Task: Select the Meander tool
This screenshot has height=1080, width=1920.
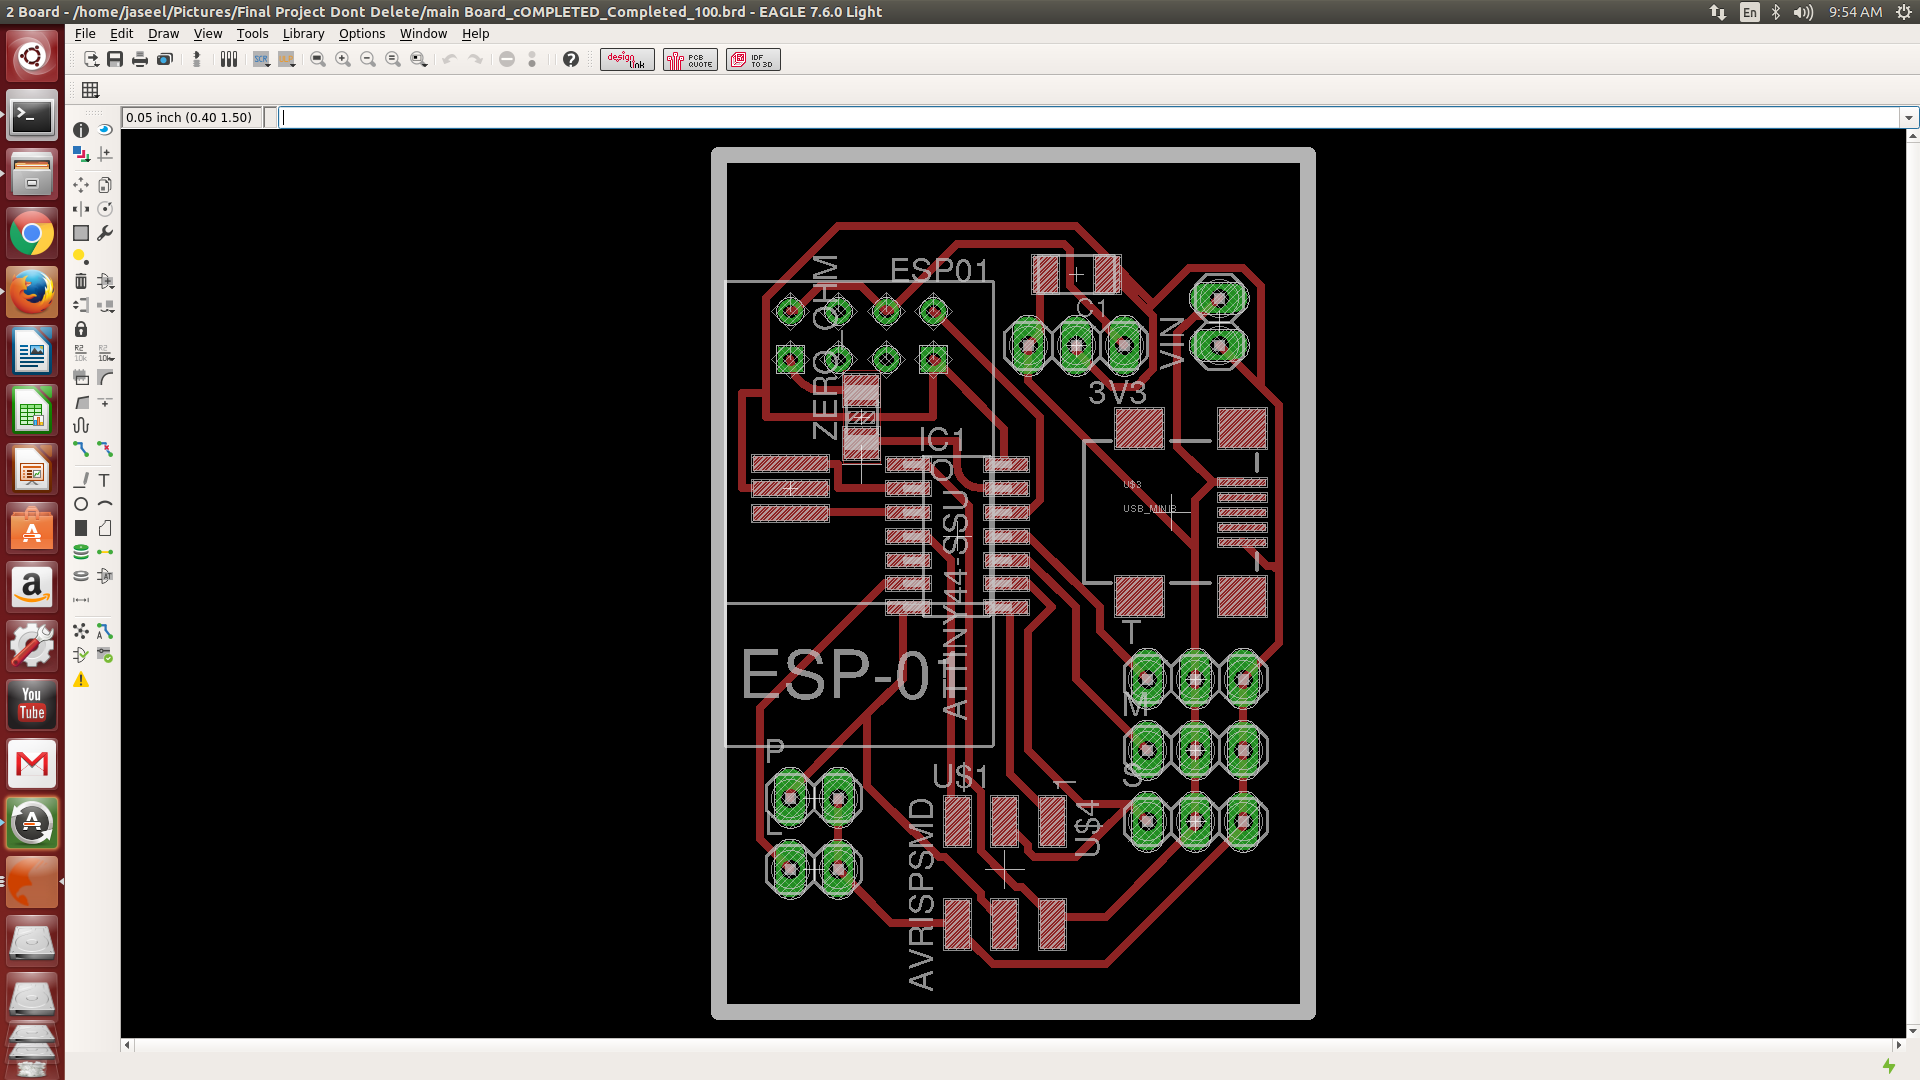Action: click(x=81, y=426)
